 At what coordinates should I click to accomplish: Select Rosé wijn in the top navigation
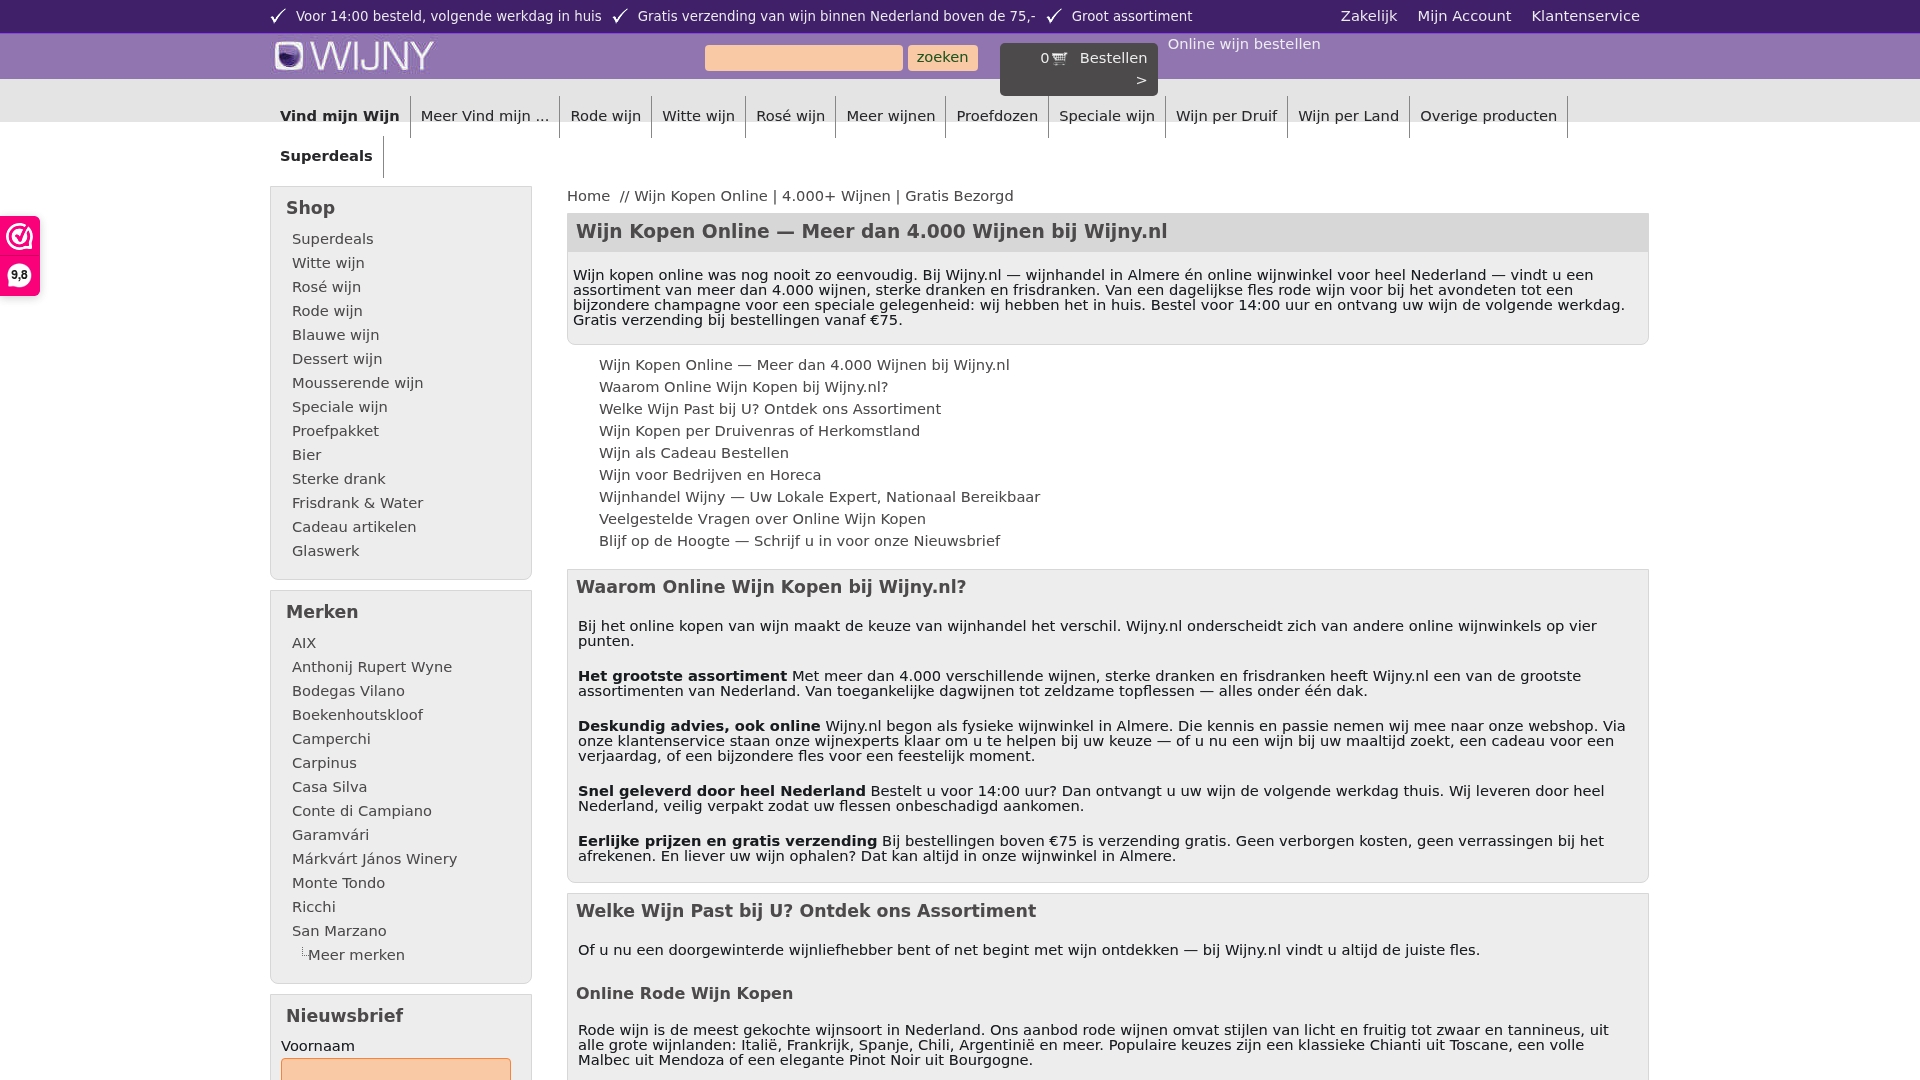[791, 116]
